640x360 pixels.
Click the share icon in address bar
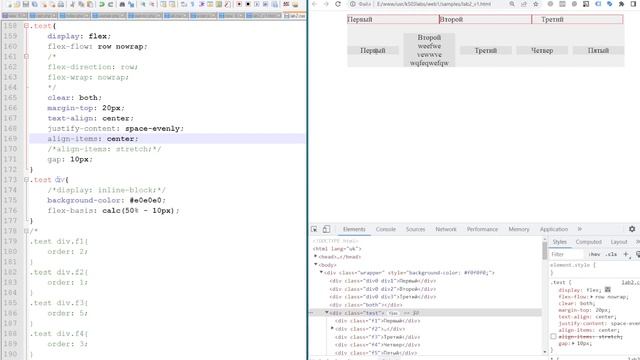point(524,4)
